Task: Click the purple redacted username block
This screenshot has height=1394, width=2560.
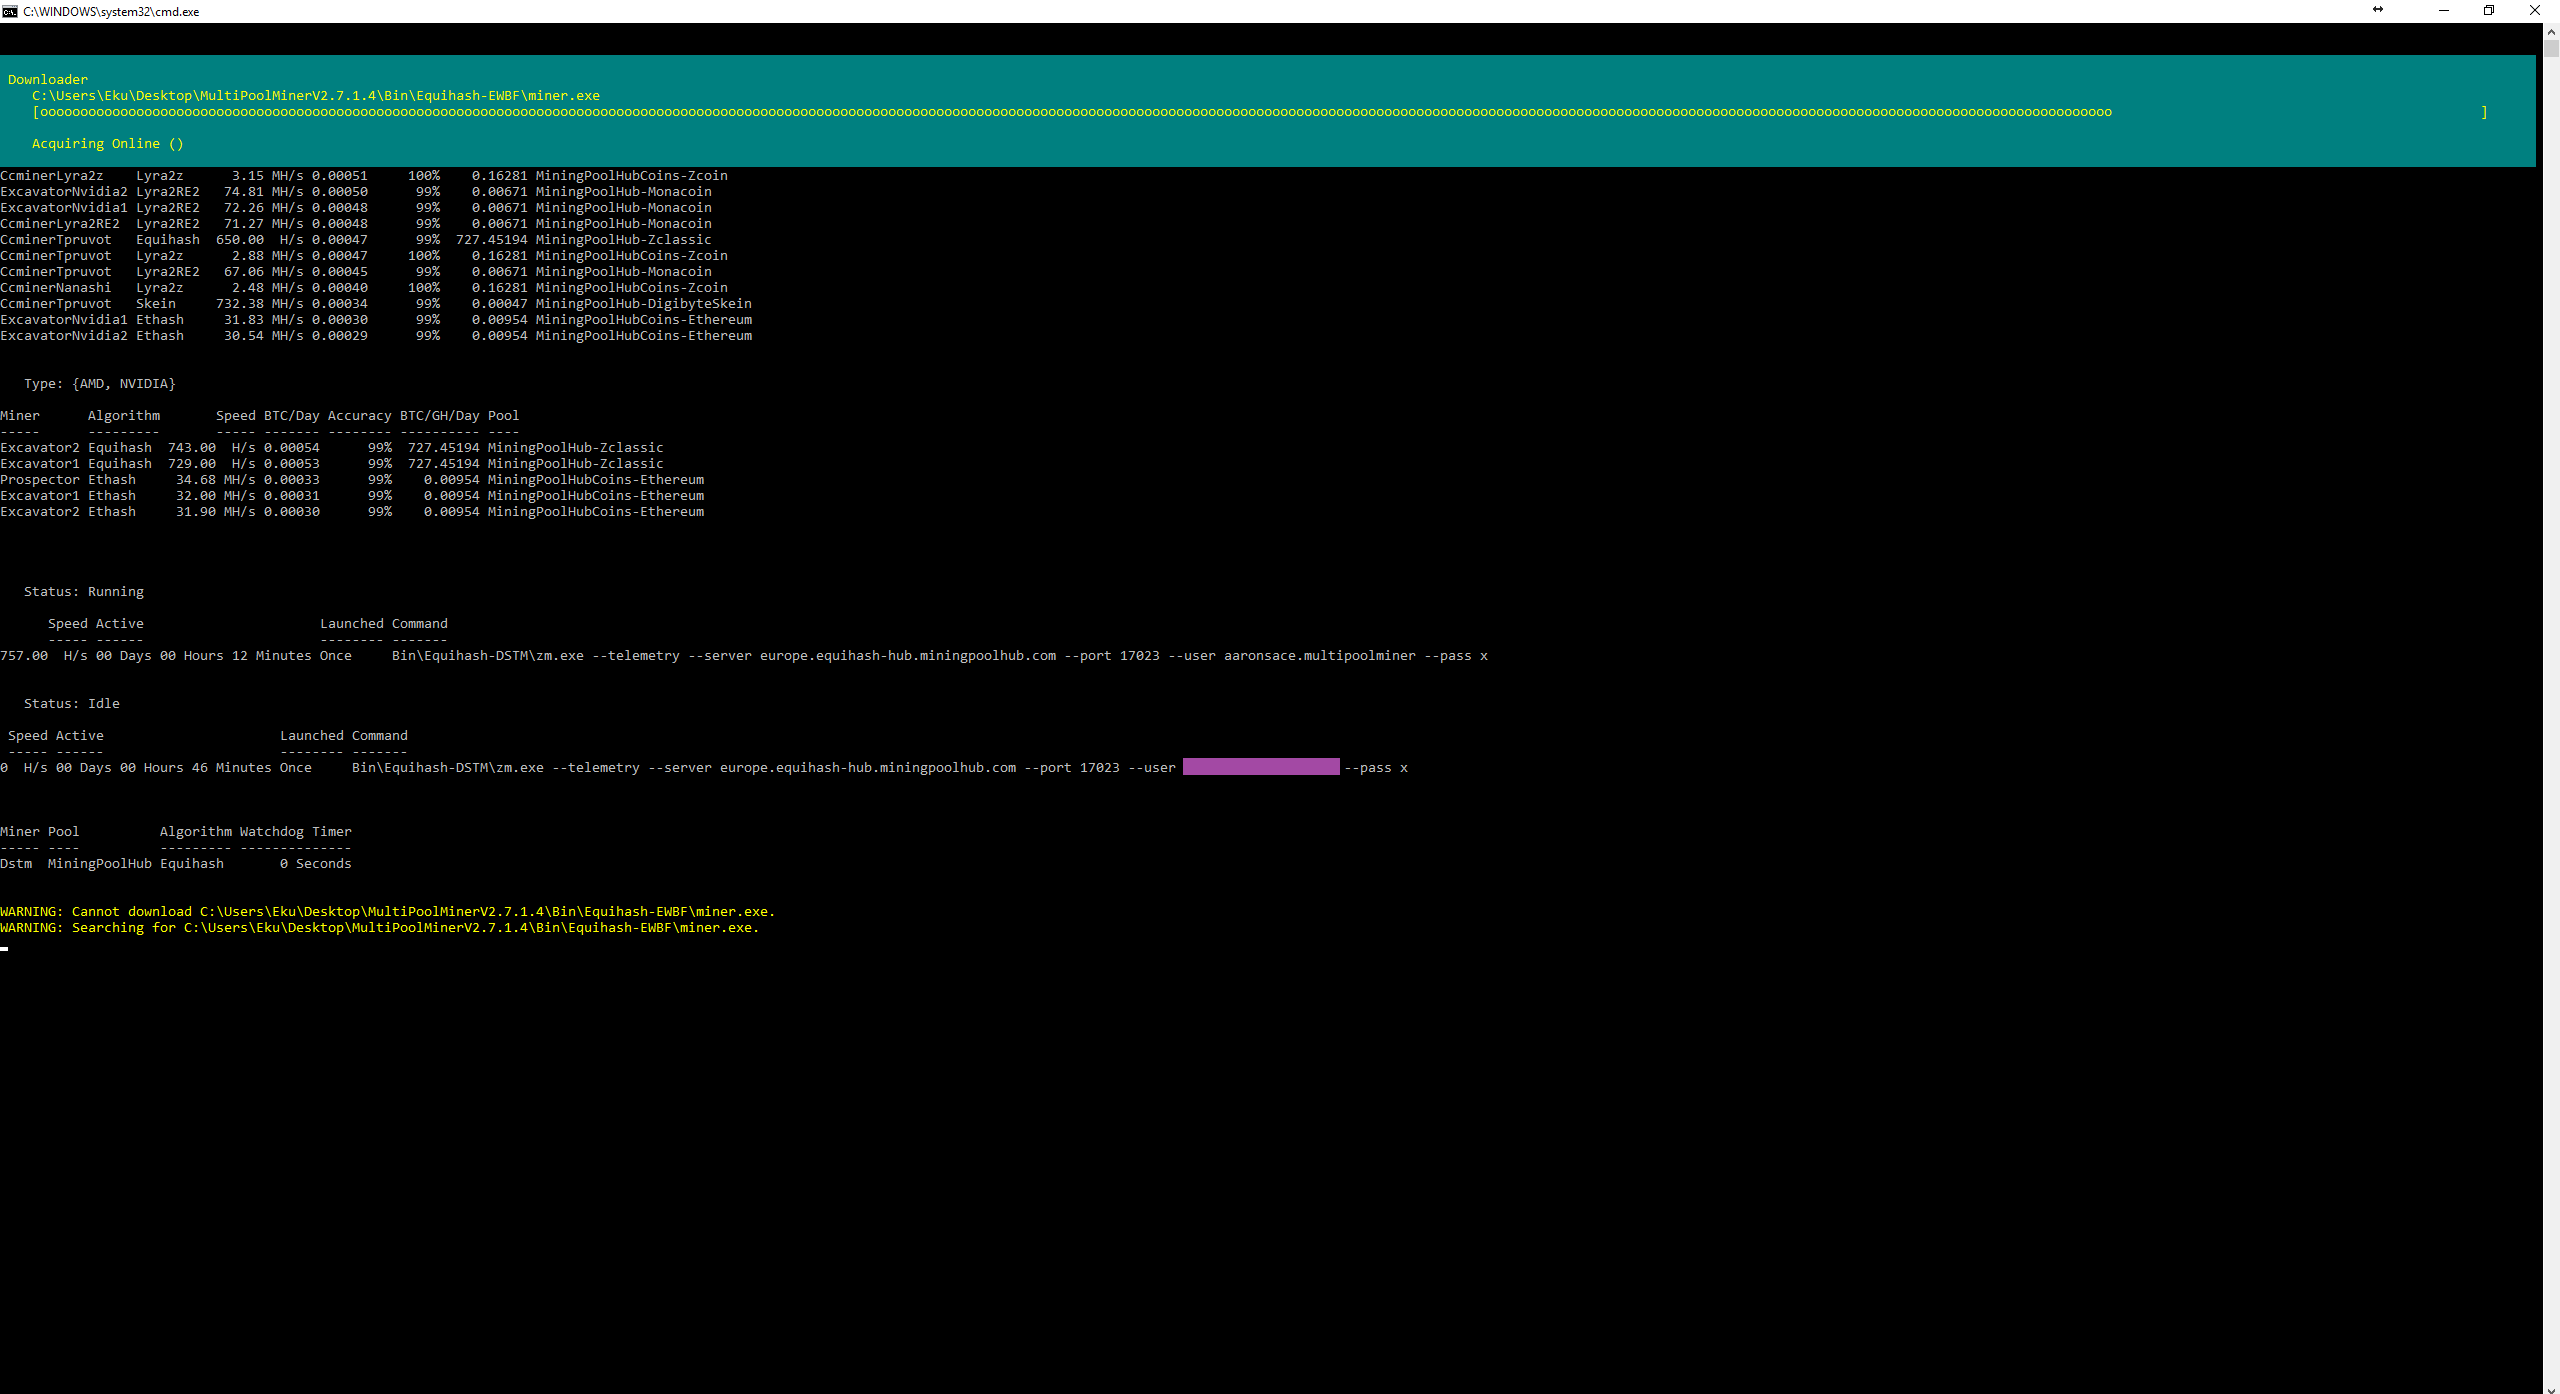Action: coord(1260,767)
